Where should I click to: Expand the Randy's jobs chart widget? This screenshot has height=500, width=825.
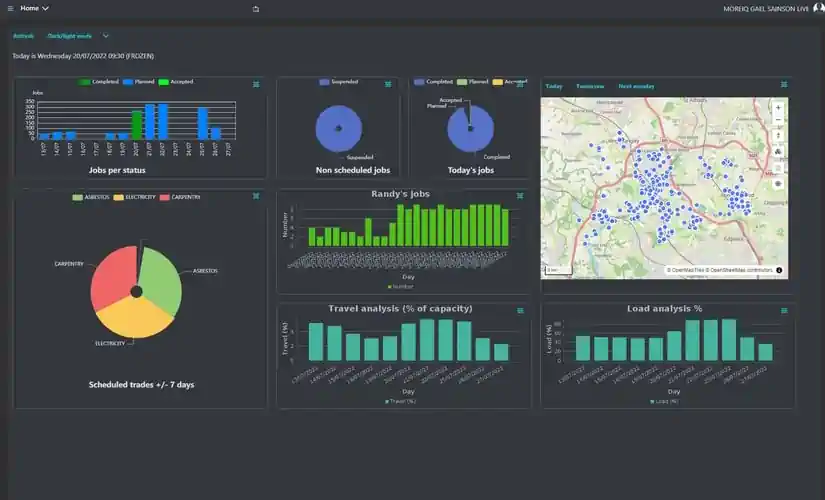[520, 196]
